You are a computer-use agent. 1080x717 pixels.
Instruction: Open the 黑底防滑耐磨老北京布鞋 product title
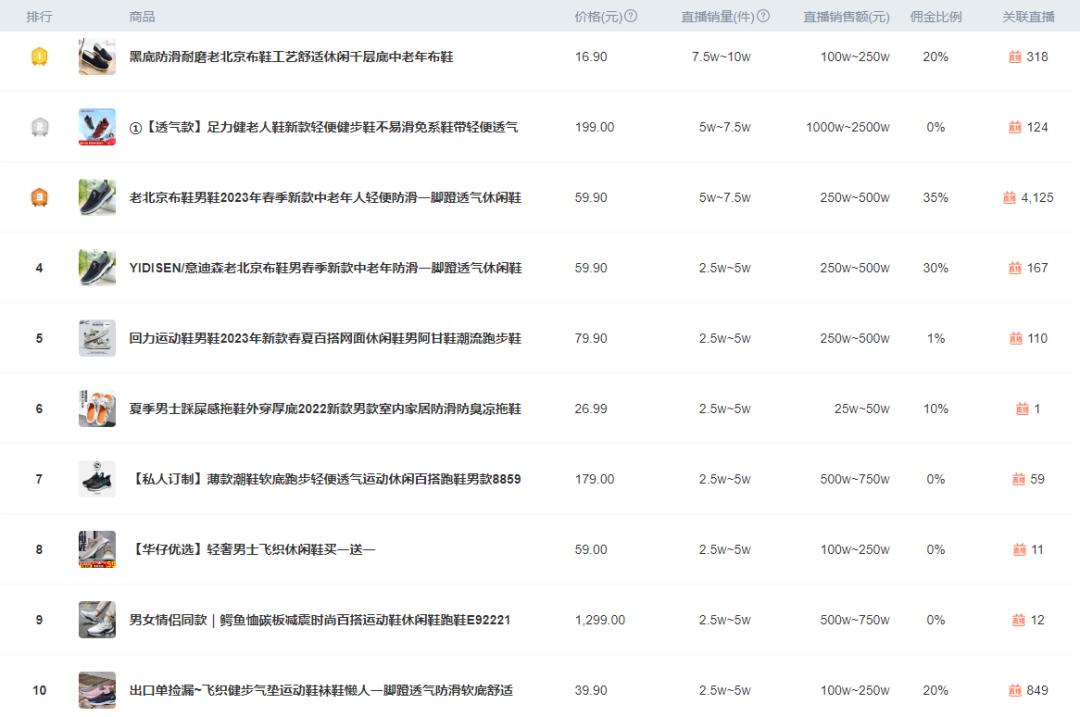(290, 57)
